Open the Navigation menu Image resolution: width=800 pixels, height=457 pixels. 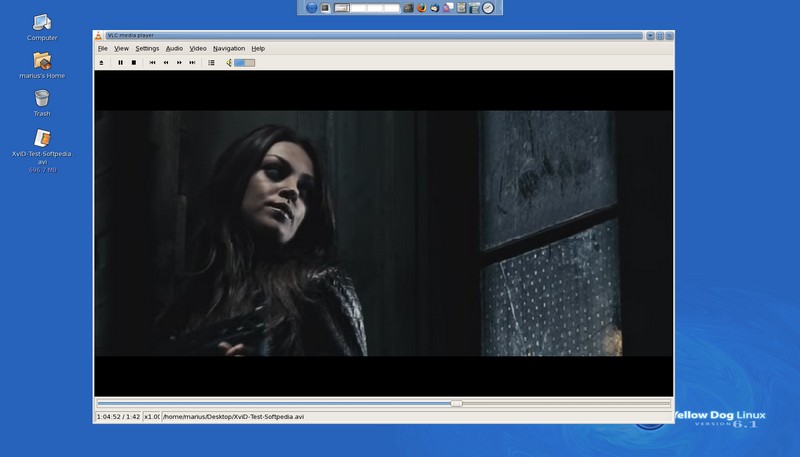(229, 48)
